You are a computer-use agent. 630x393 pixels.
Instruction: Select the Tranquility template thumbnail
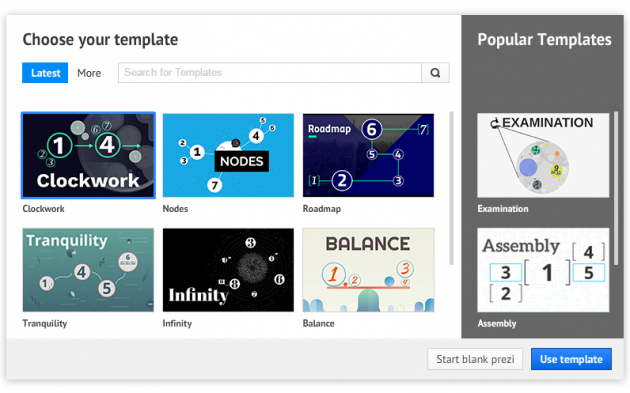click(x=88, y=270)
